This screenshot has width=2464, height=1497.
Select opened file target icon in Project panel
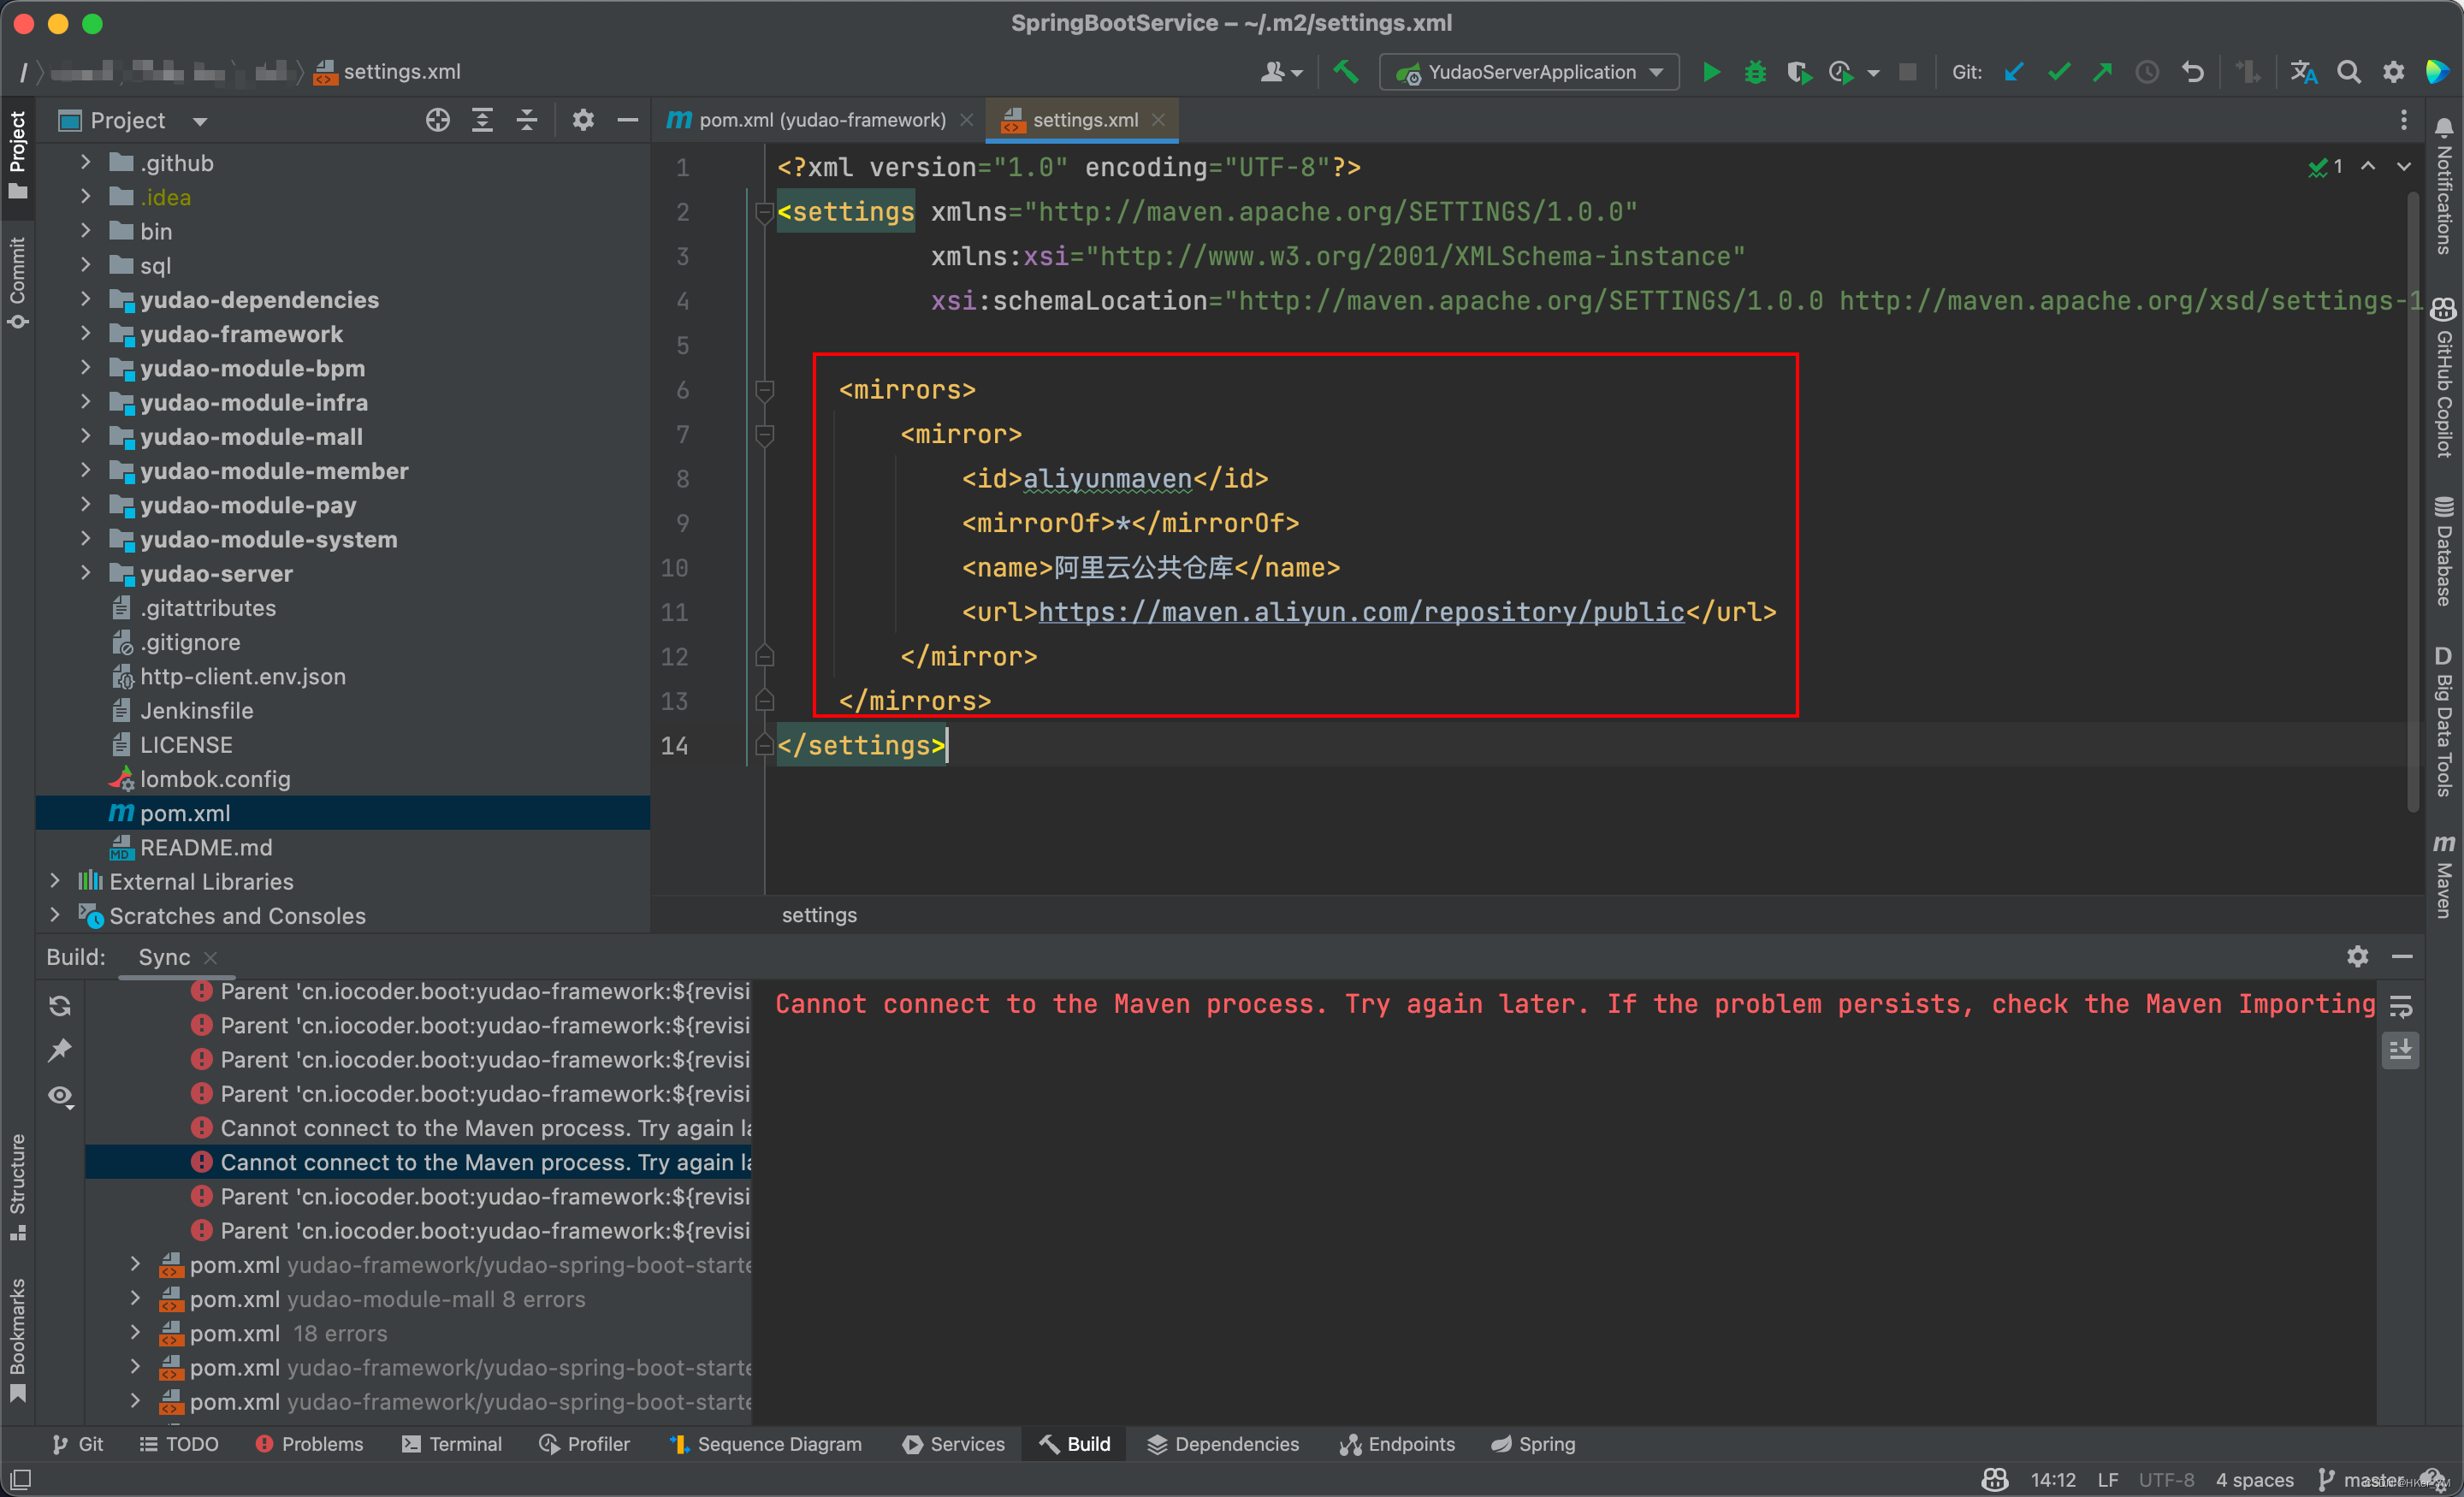click(x=437, y=120)
